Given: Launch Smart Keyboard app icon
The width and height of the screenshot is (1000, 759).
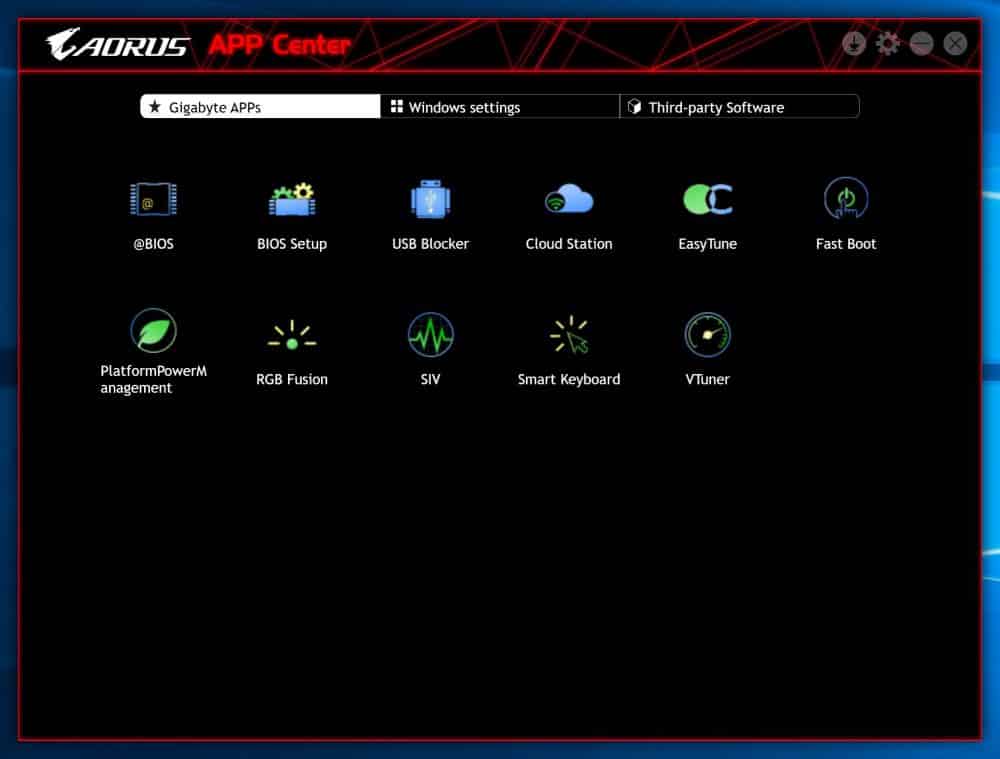Looking at the screenshot, I should pos(569,334).
